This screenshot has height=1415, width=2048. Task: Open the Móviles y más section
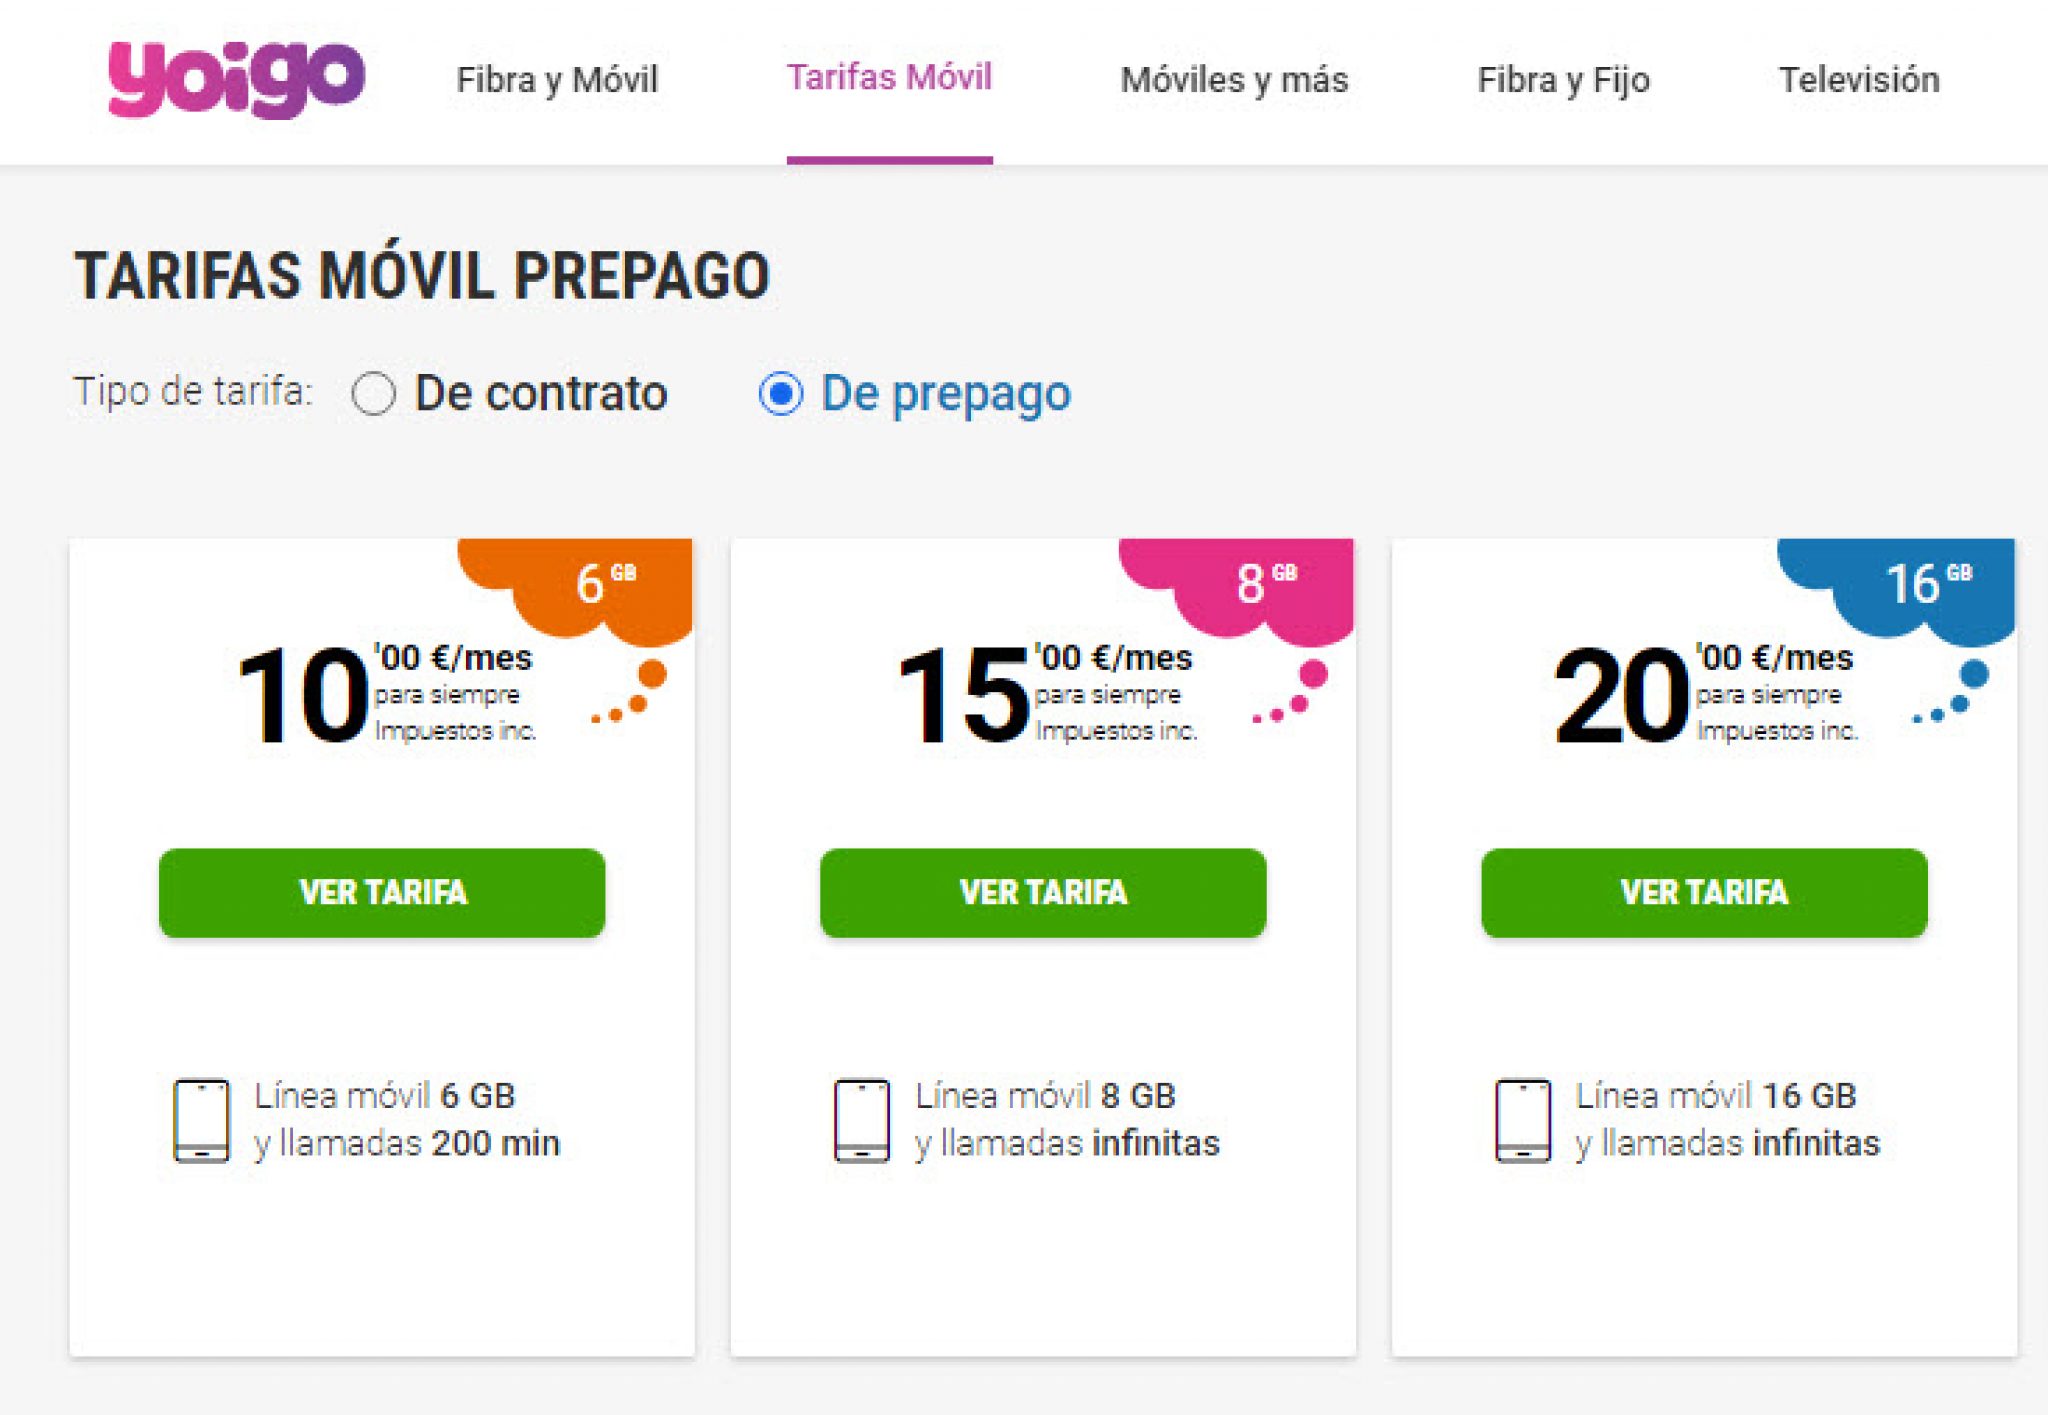[x=1236, y=80]
